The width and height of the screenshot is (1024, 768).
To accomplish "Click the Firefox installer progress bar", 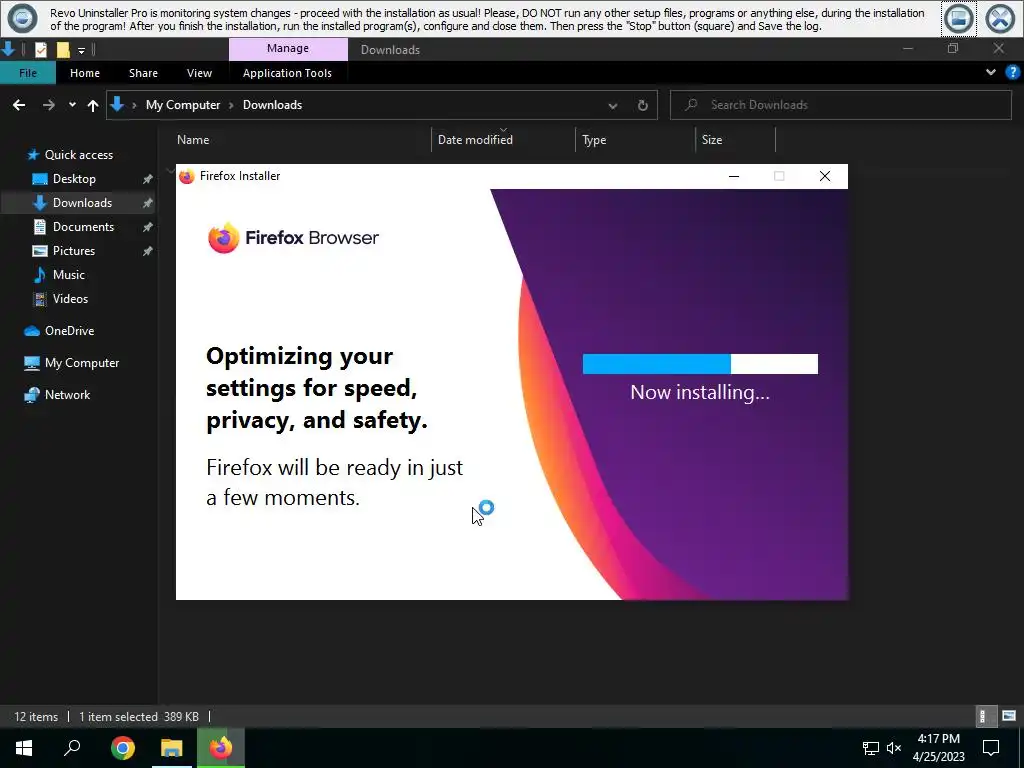I will coord(700,364).
